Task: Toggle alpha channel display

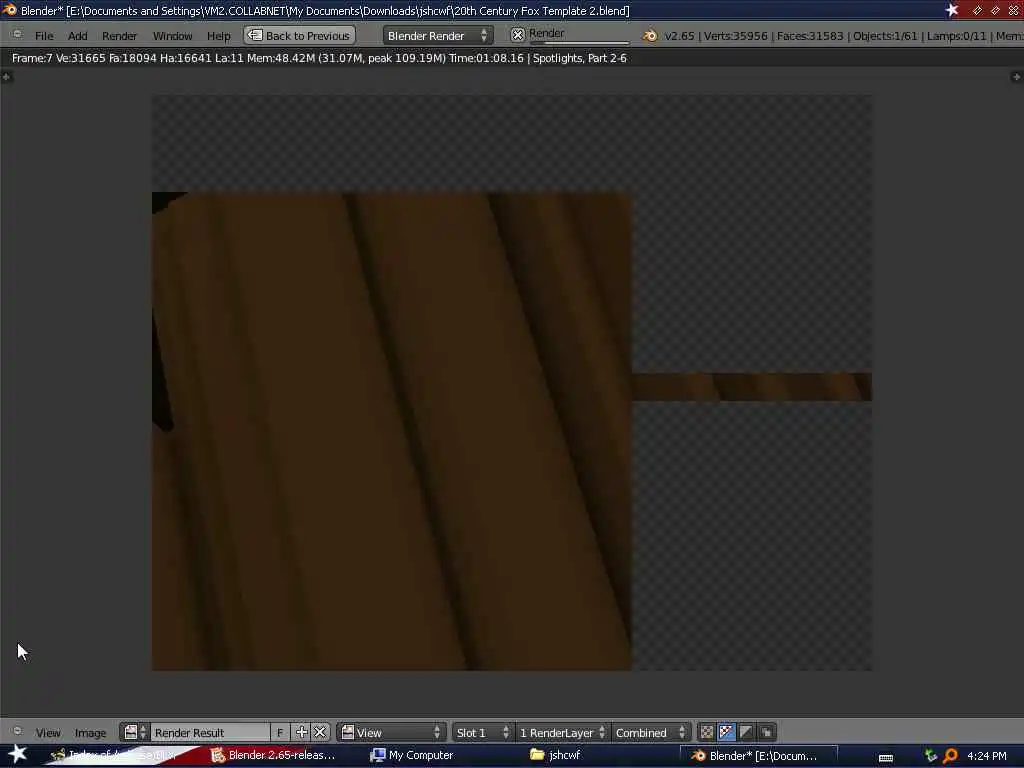Action: 746,732
